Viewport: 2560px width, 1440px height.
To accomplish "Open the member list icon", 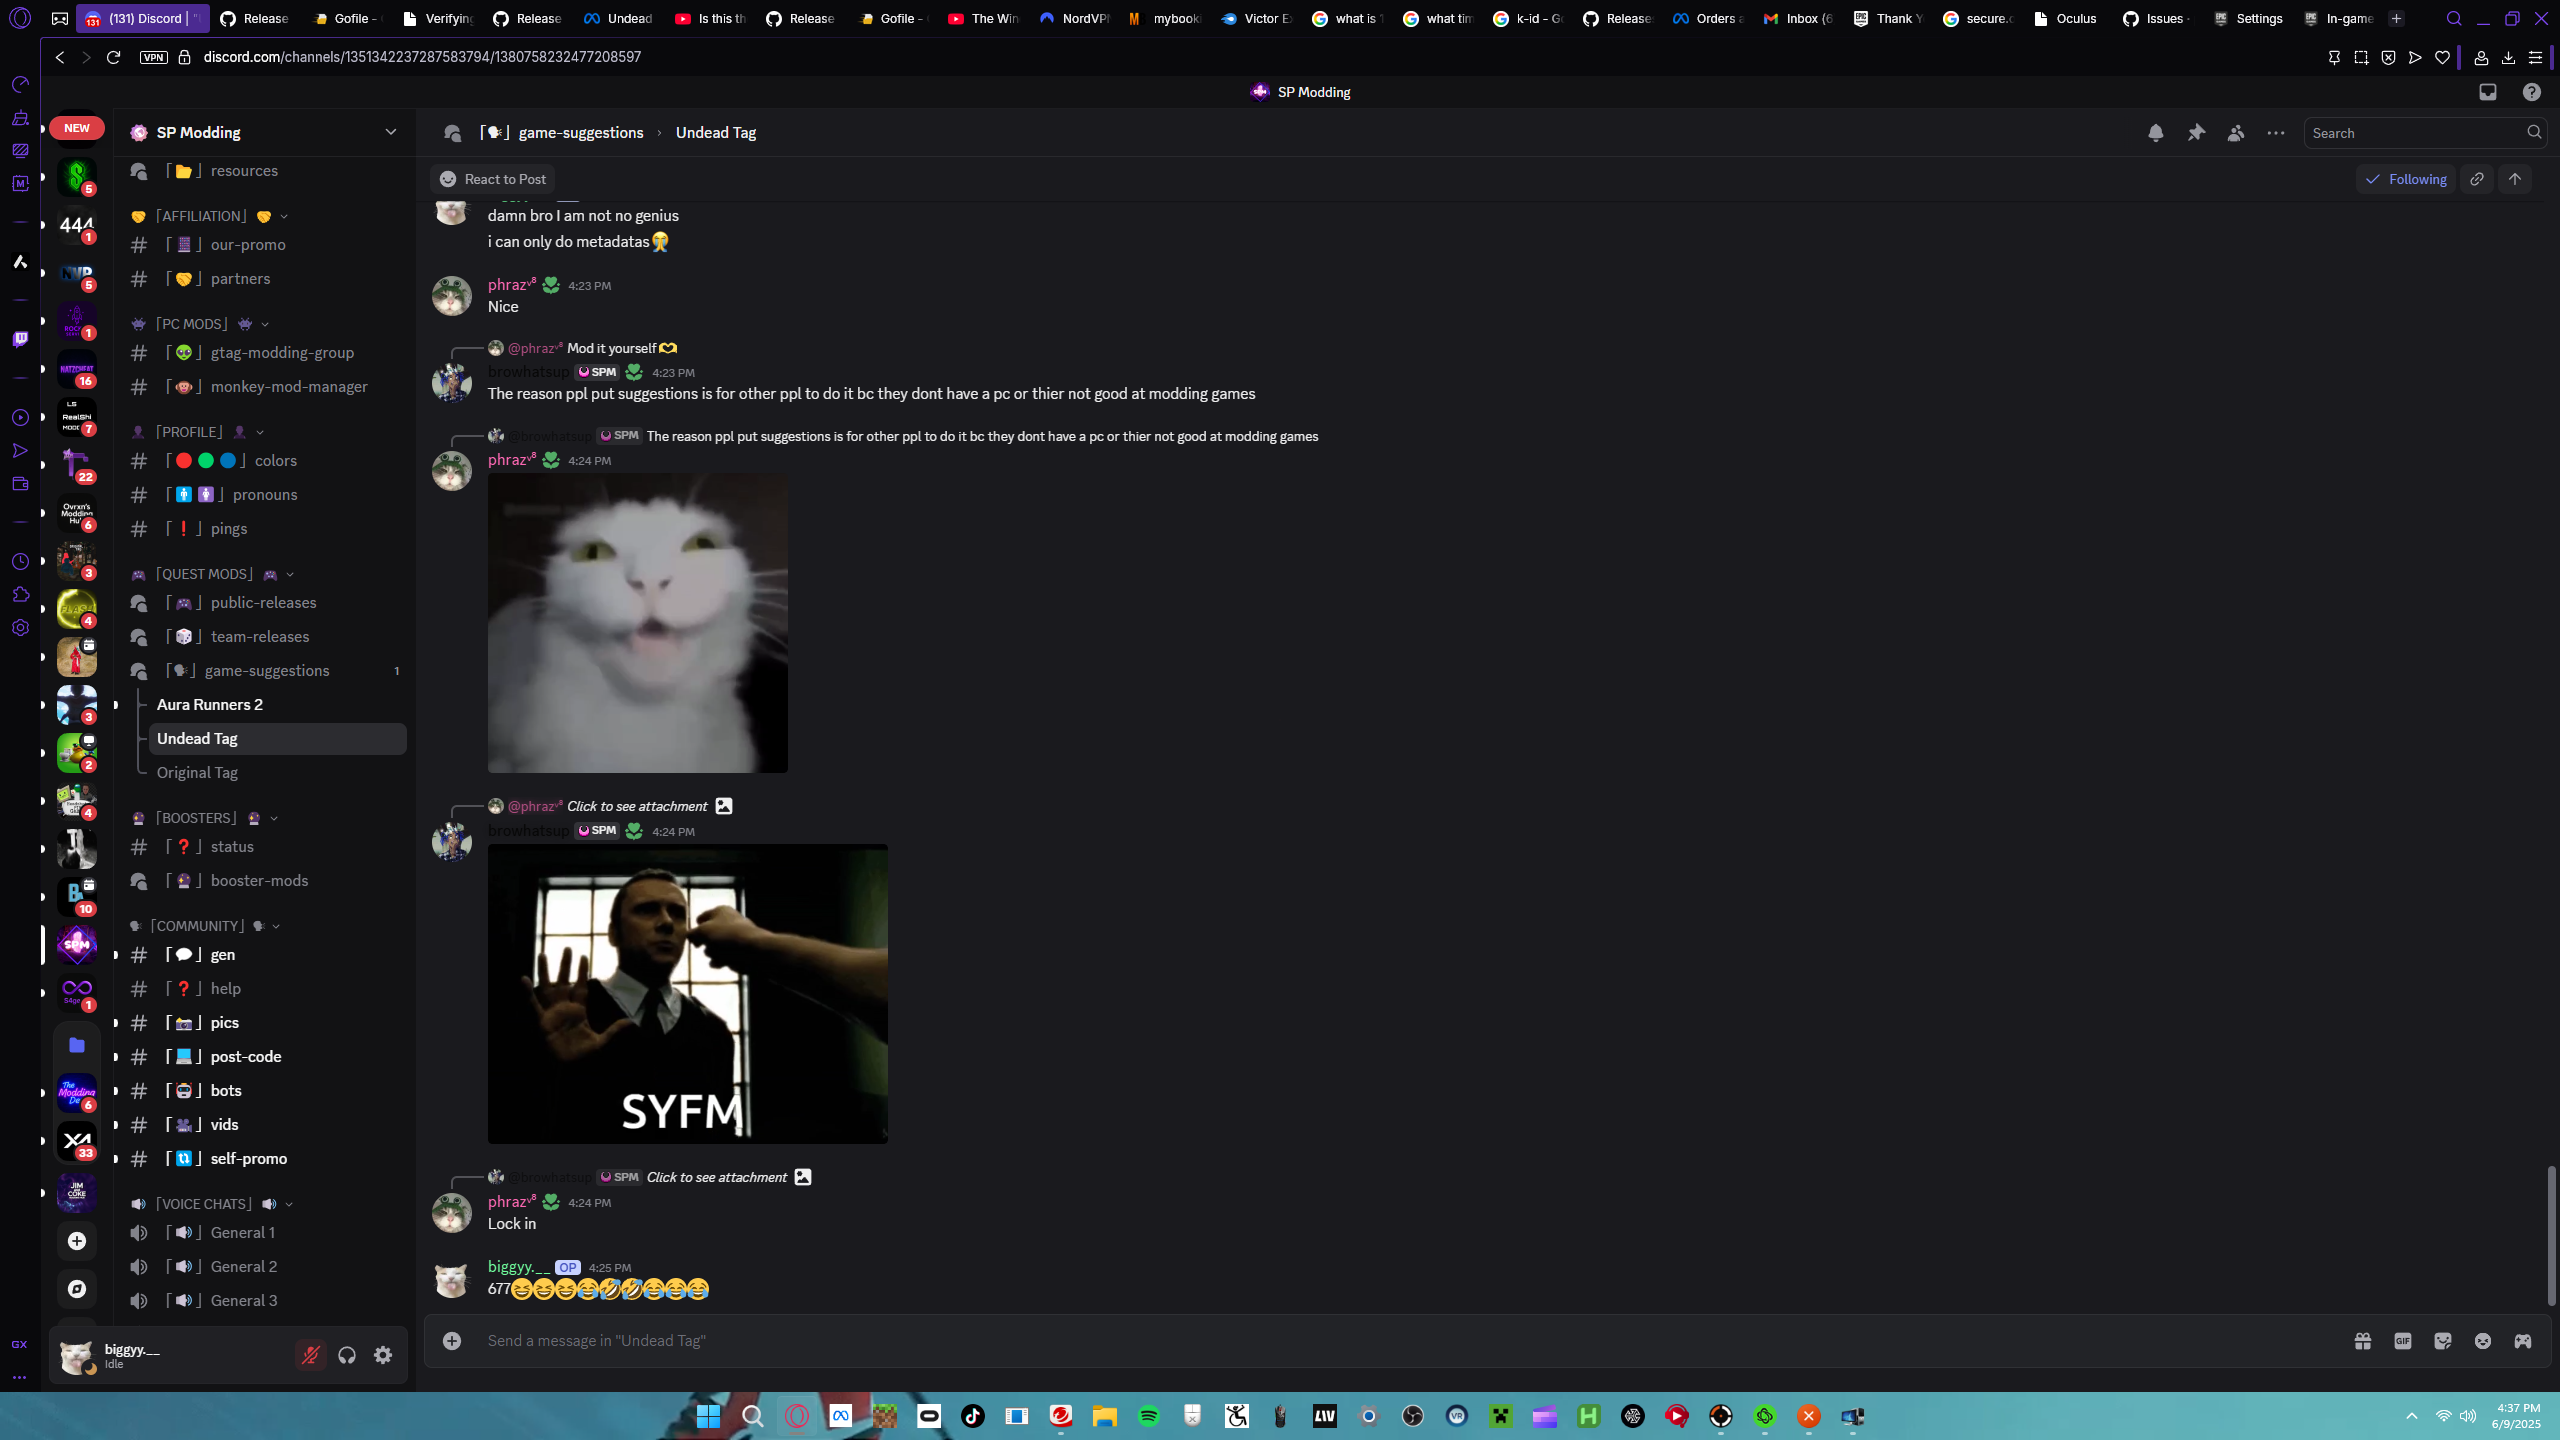I will [2236, 133].
